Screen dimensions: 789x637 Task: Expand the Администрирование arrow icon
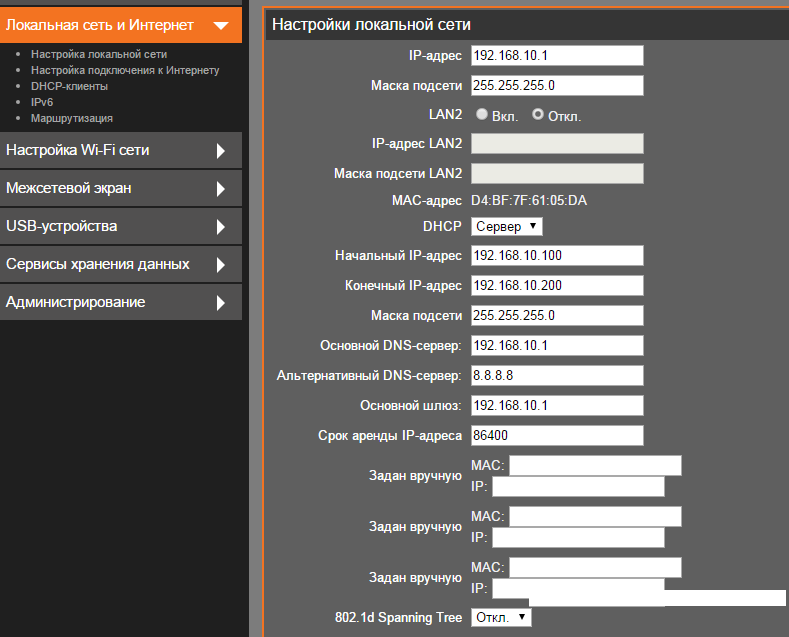[221, 303]
